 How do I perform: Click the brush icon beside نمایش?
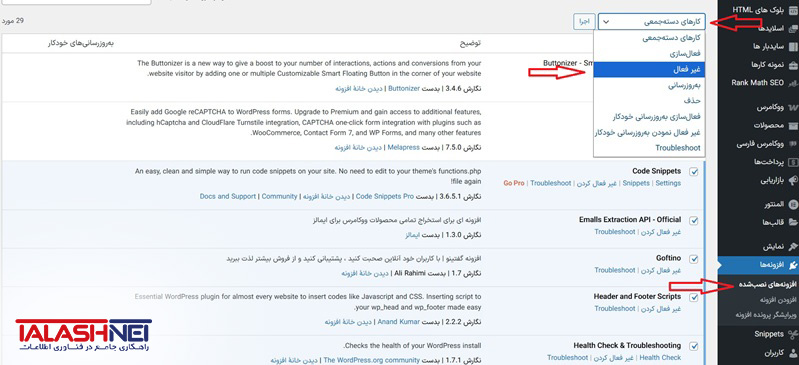(x=793, y=247)
